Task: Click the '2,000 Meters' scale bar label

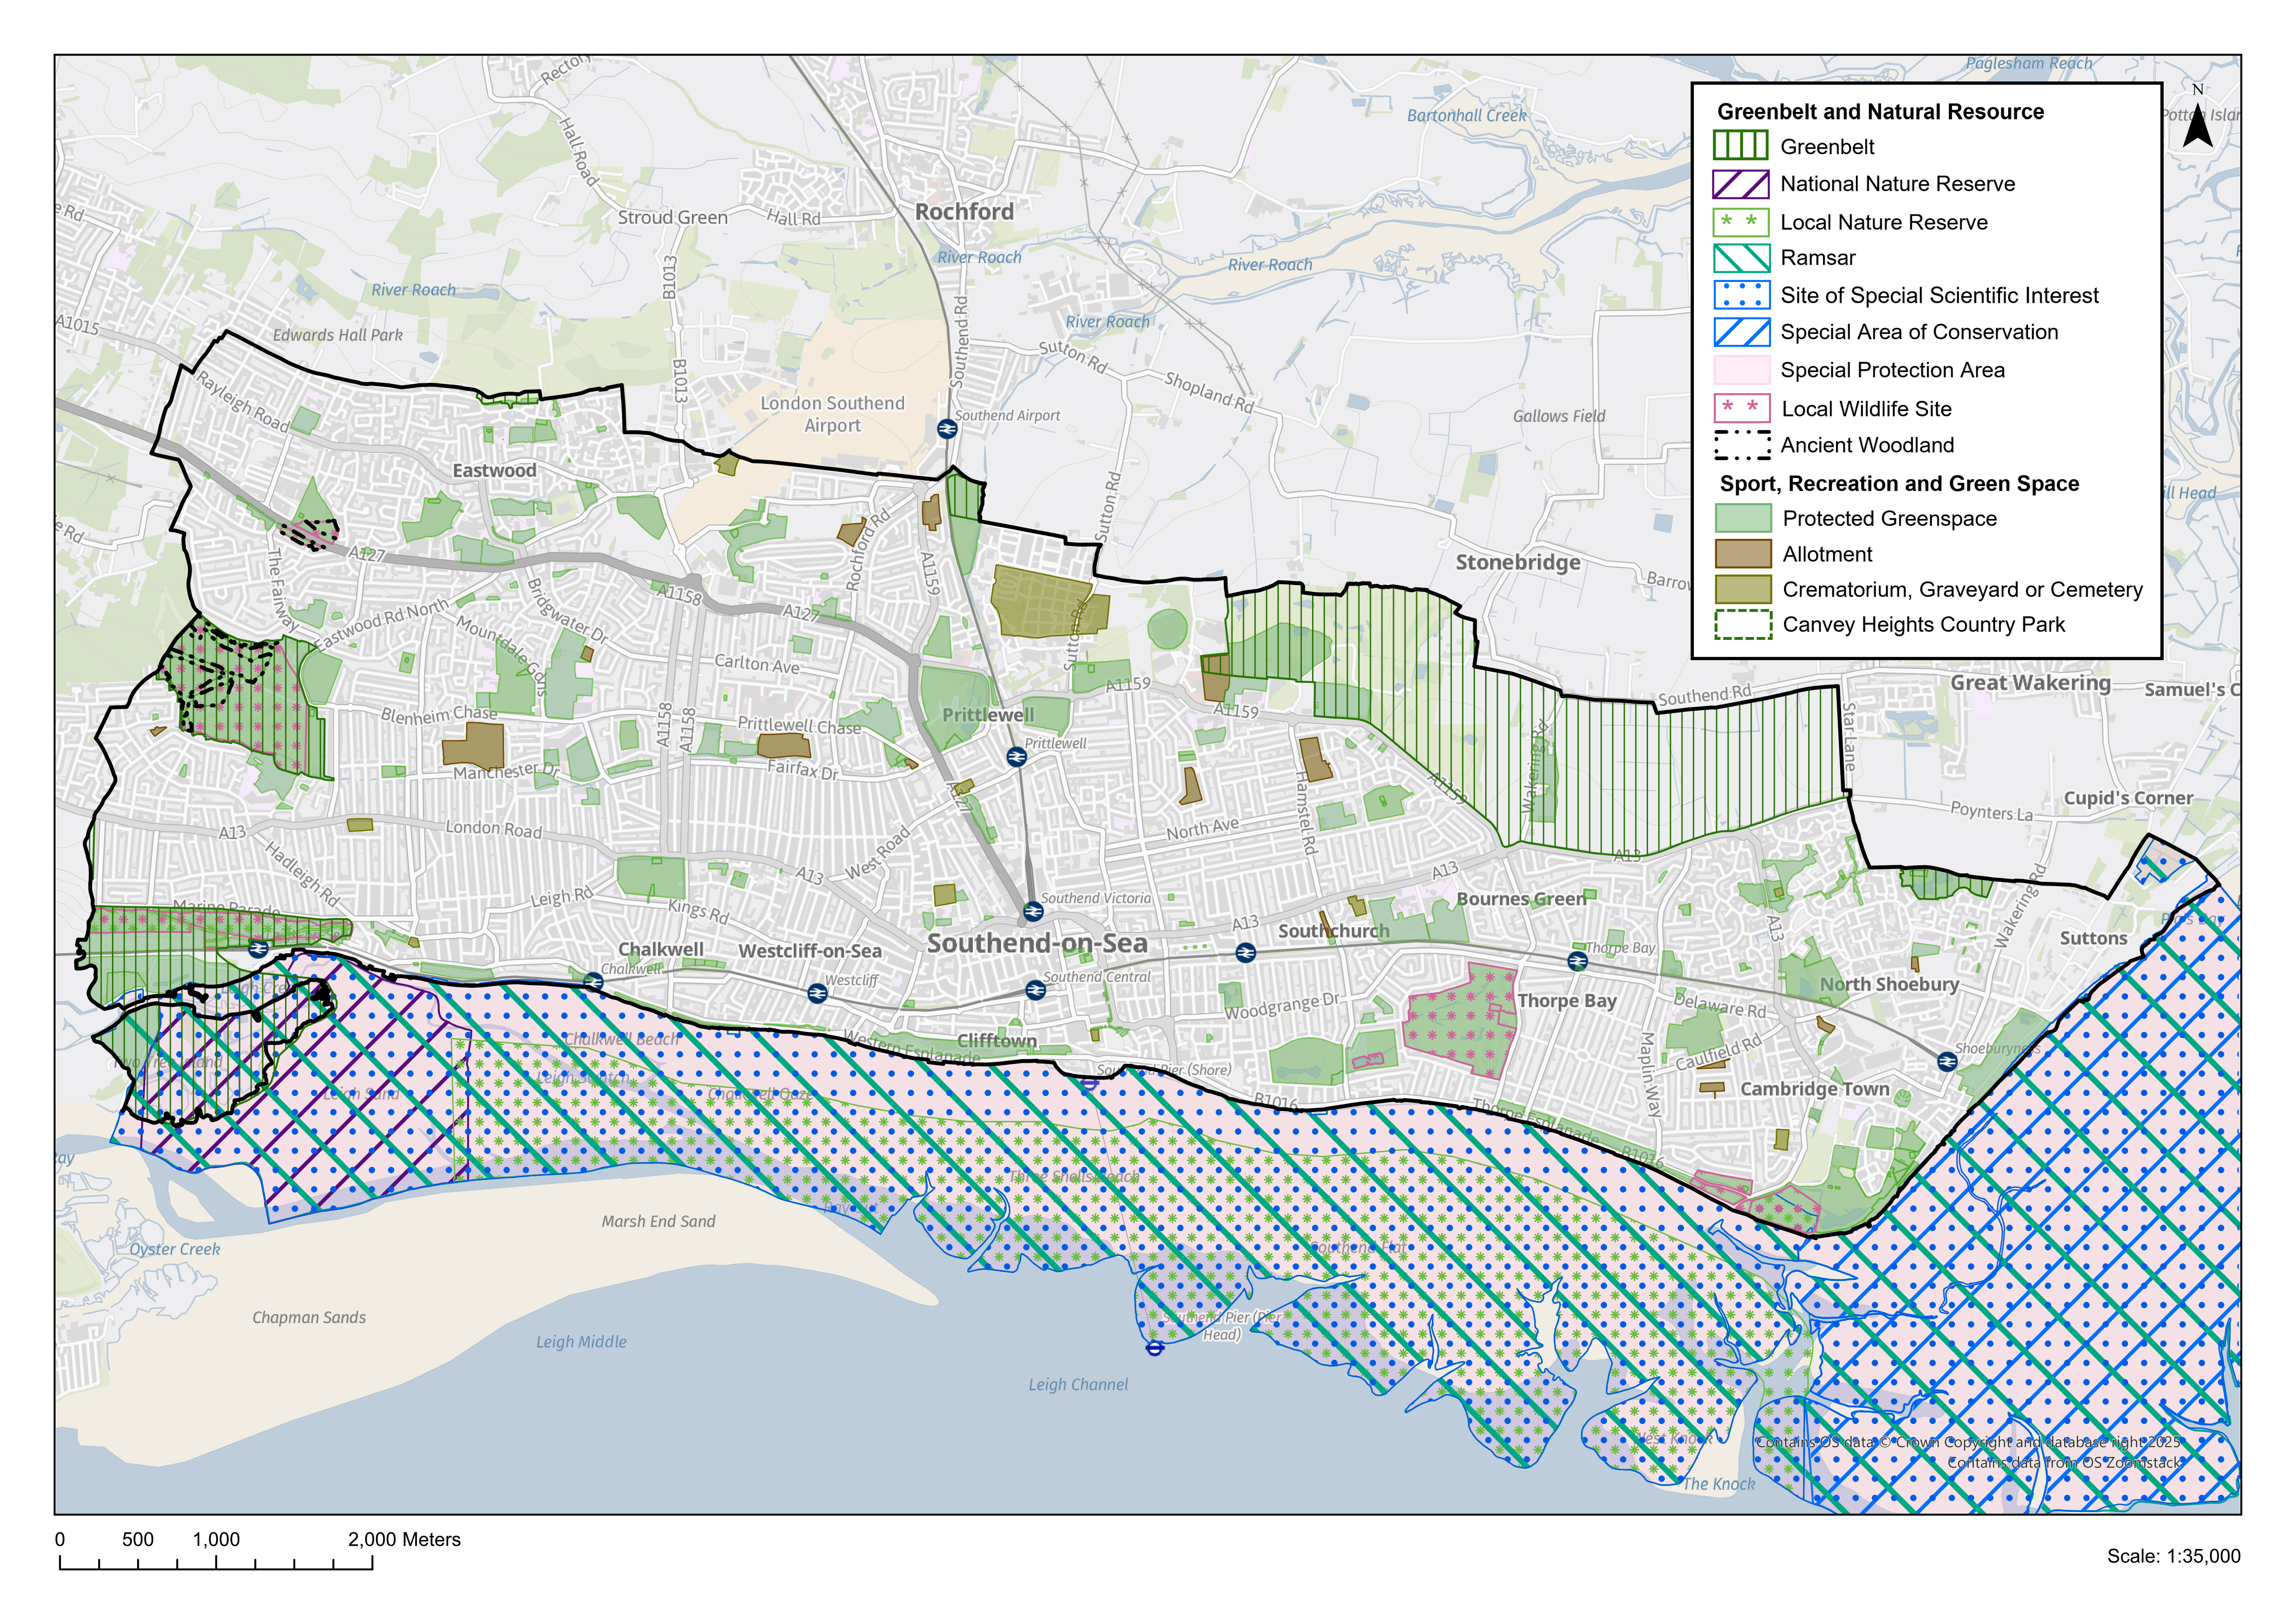Action: pos(404,1540)
